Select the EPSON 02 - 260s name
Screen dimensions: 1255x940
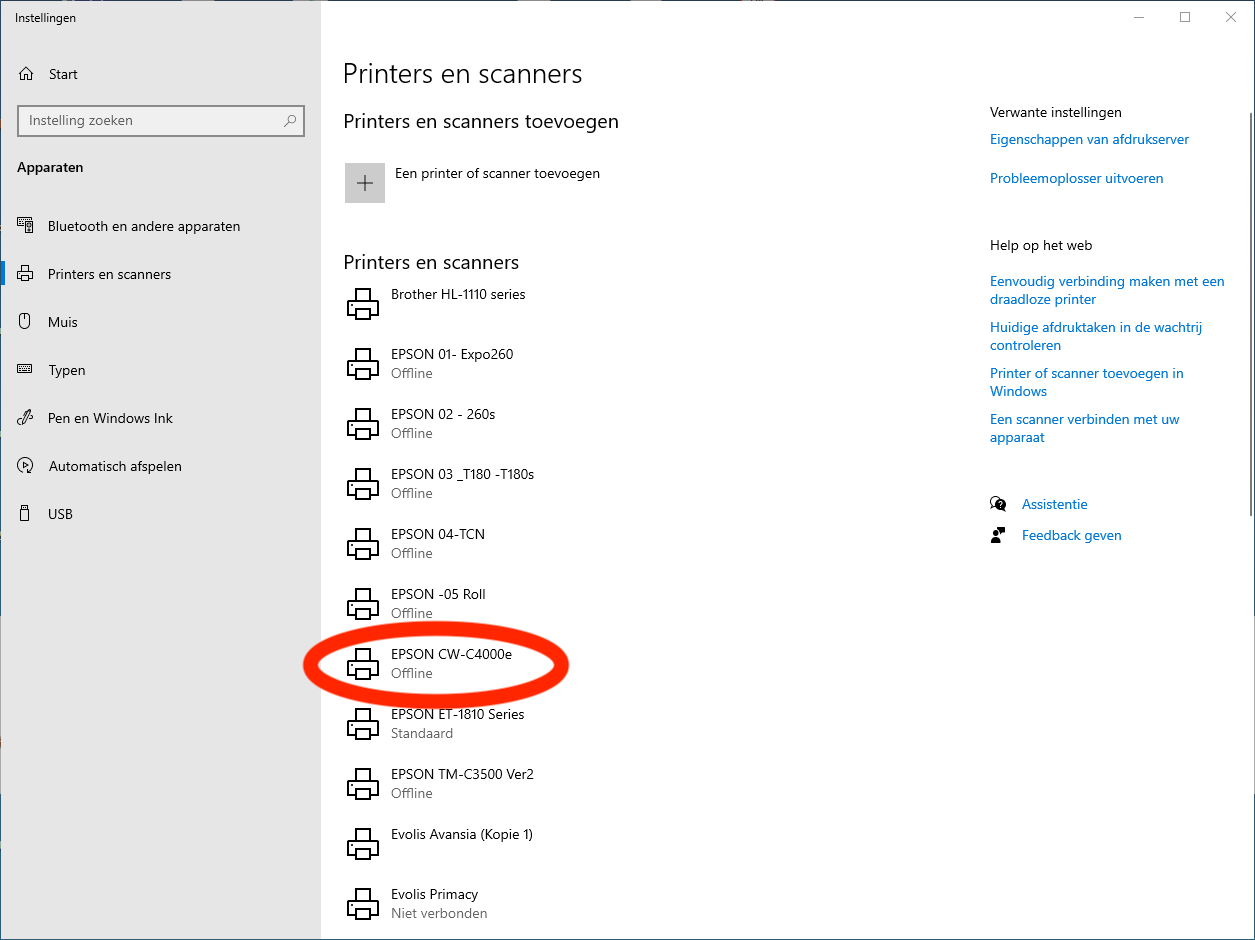coord(443,414)
